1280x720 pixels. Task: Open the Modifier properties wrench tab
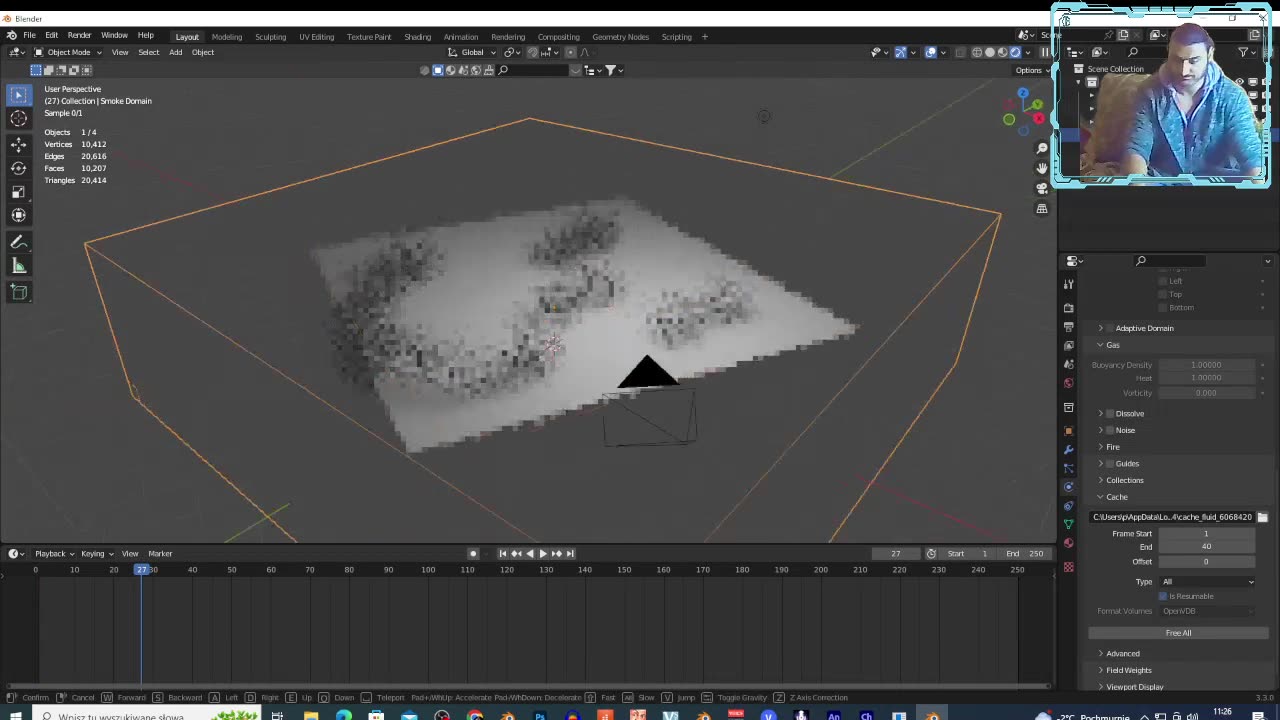[x=1069, y=450]
